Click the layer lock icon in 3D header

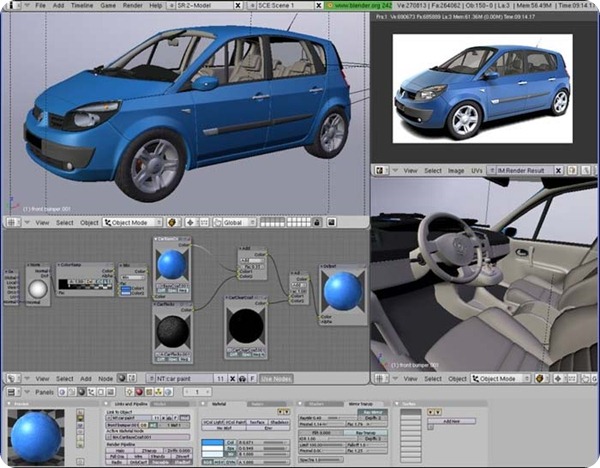(x=316, y=222)
